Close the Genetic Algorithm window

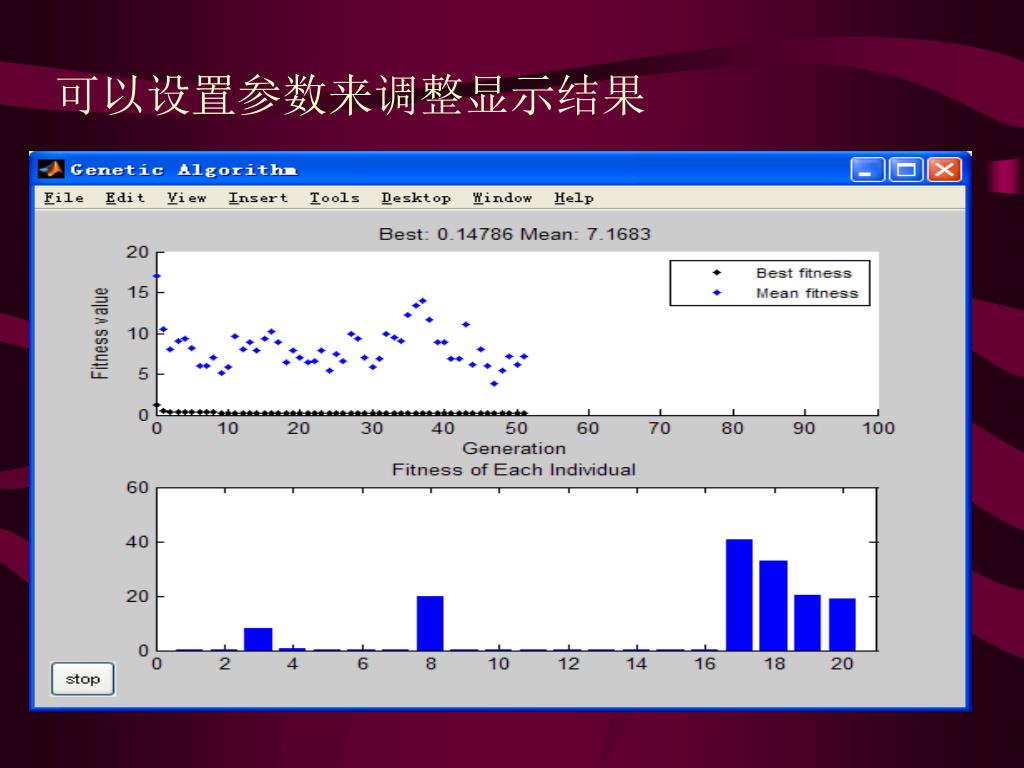tap(944, 170)
